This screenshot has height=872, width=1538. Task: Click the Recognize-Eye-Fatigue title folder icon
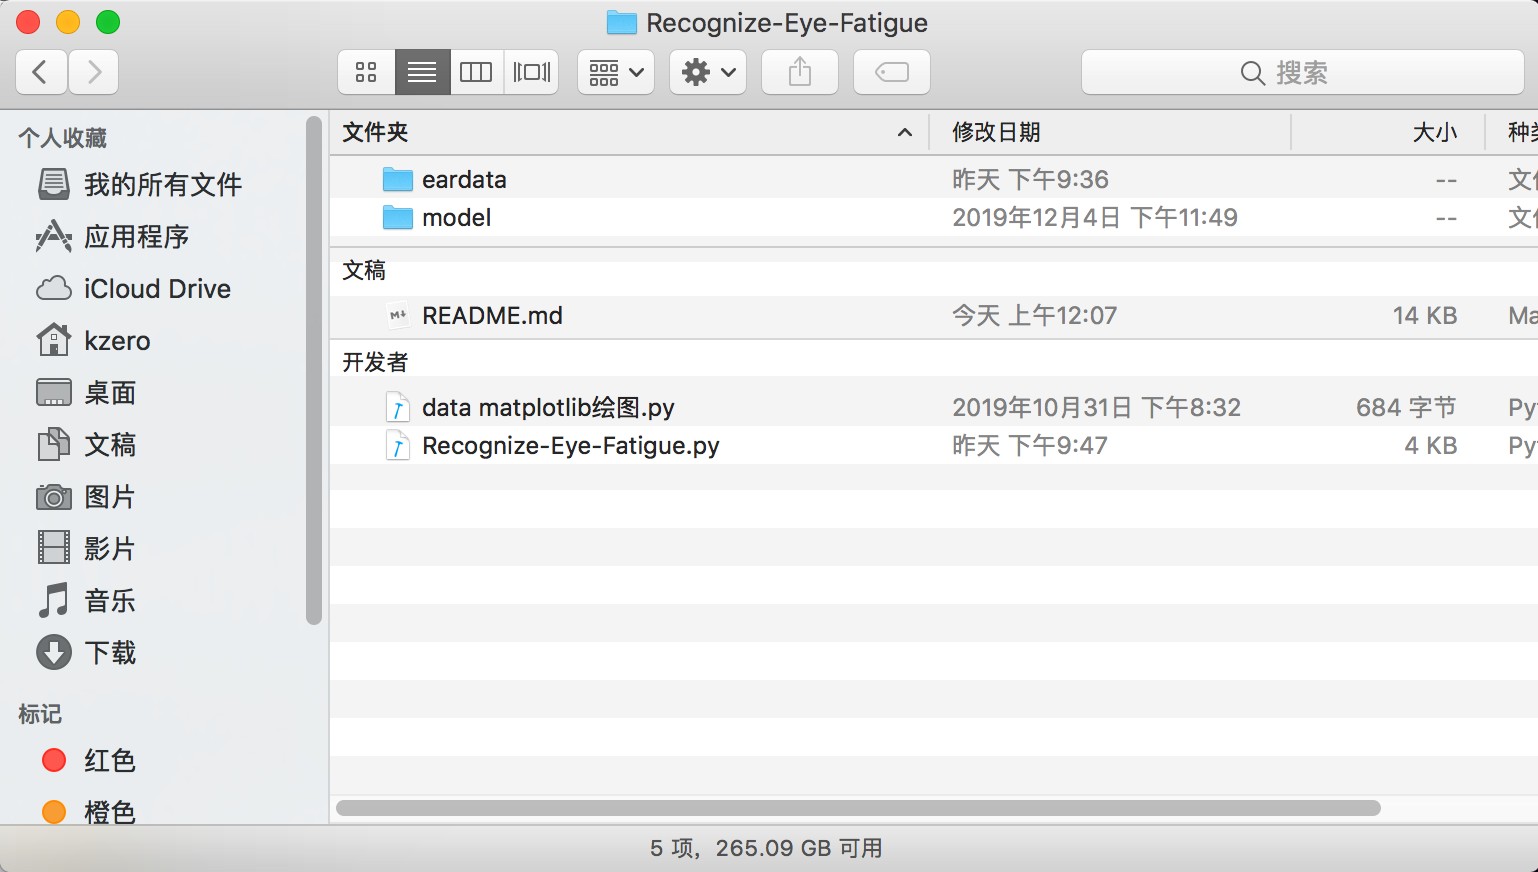[622, 23]
